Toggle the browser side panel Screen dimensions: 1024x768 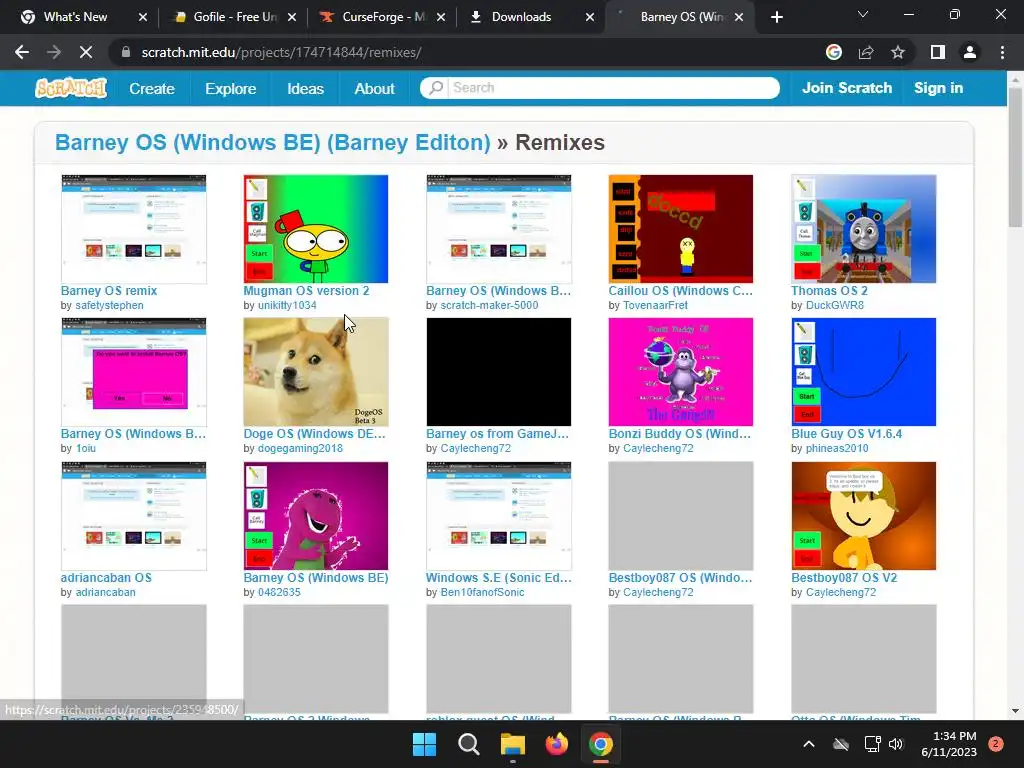[x=938, y=52]
